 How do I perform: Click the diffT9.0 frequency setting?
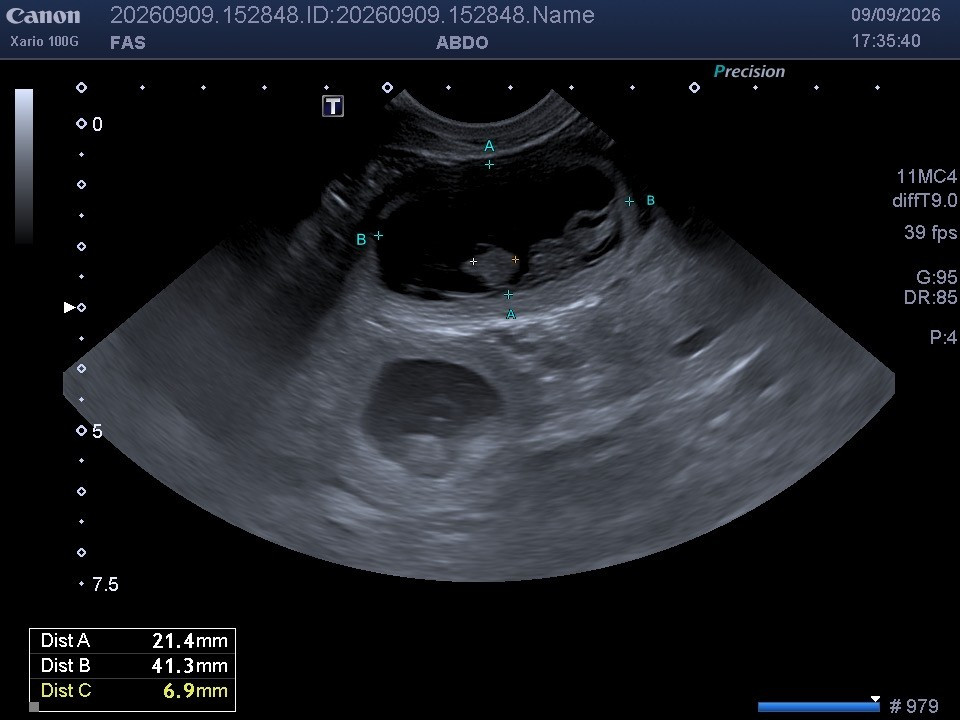(x=924, y=200)
